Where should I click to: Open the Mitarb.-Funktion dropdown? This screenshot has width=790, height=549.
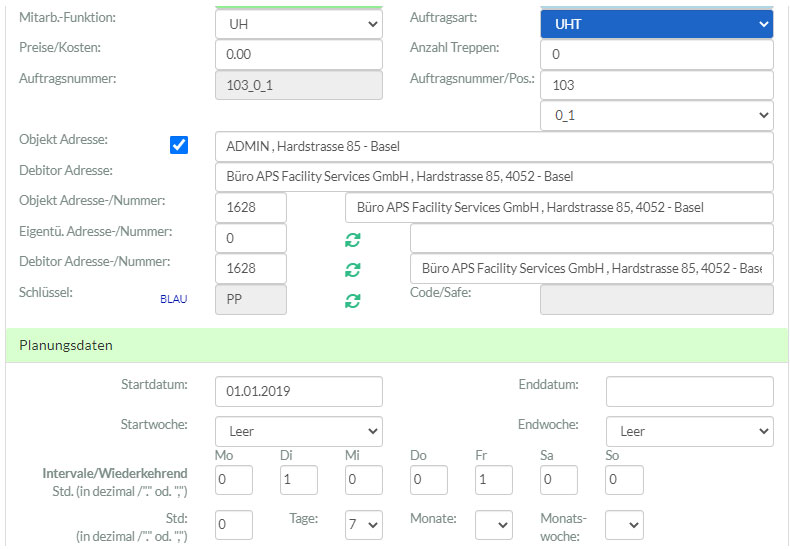298,24
